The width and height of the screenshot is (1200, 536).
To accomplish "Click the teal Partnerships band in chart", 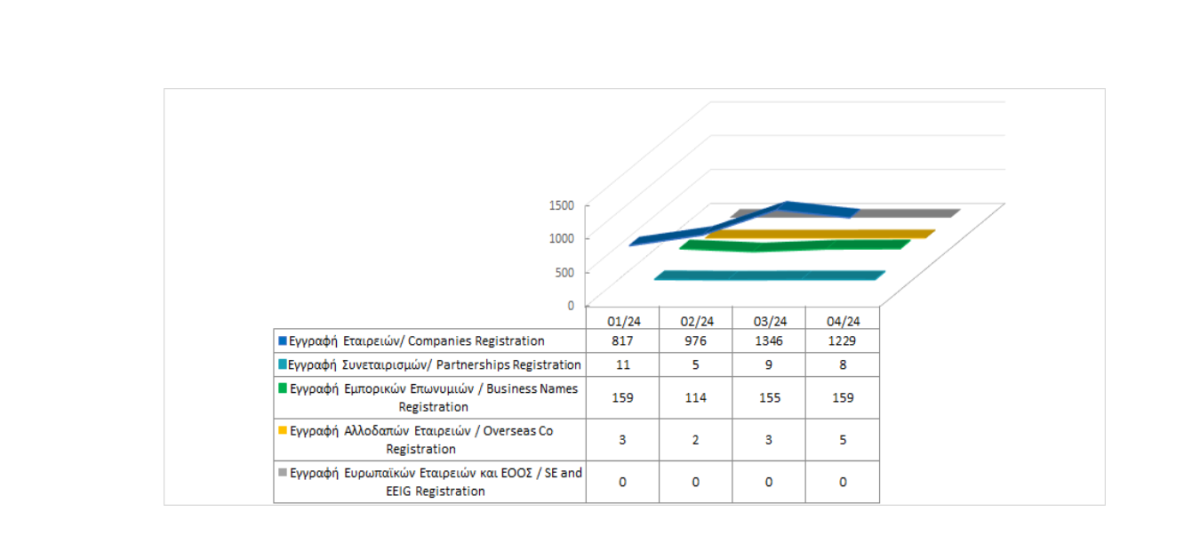I will click(770, 275).
